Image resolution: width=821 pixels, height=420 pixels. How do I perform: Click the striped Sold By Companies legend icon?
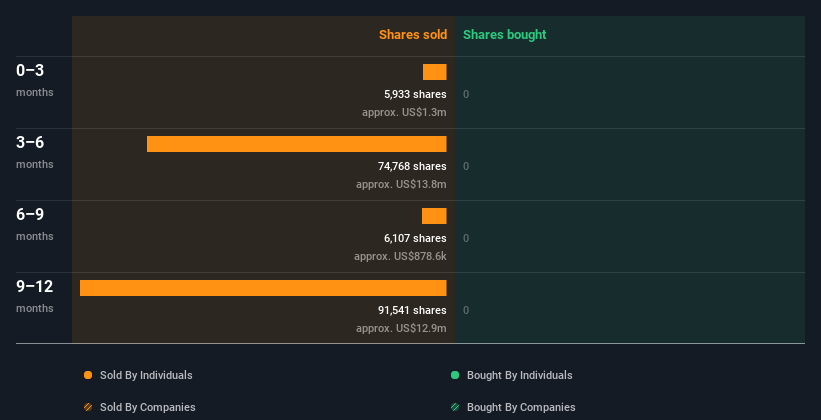coord(88,407)
